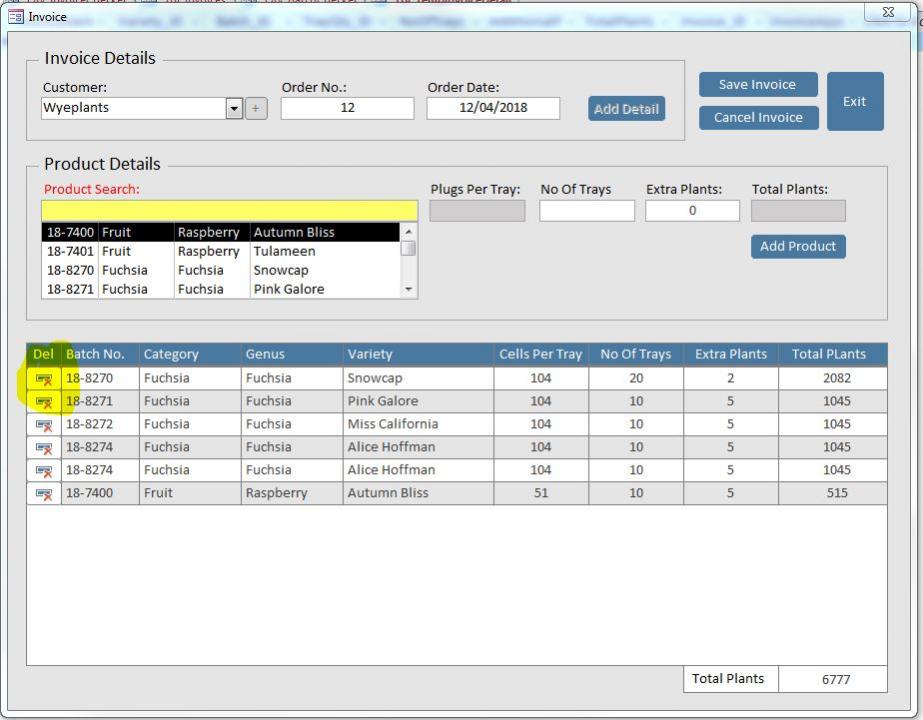This screenshot has width=923, height=720.
Task: Open the Customer dropdown arrow
Action: pos(235,108)
